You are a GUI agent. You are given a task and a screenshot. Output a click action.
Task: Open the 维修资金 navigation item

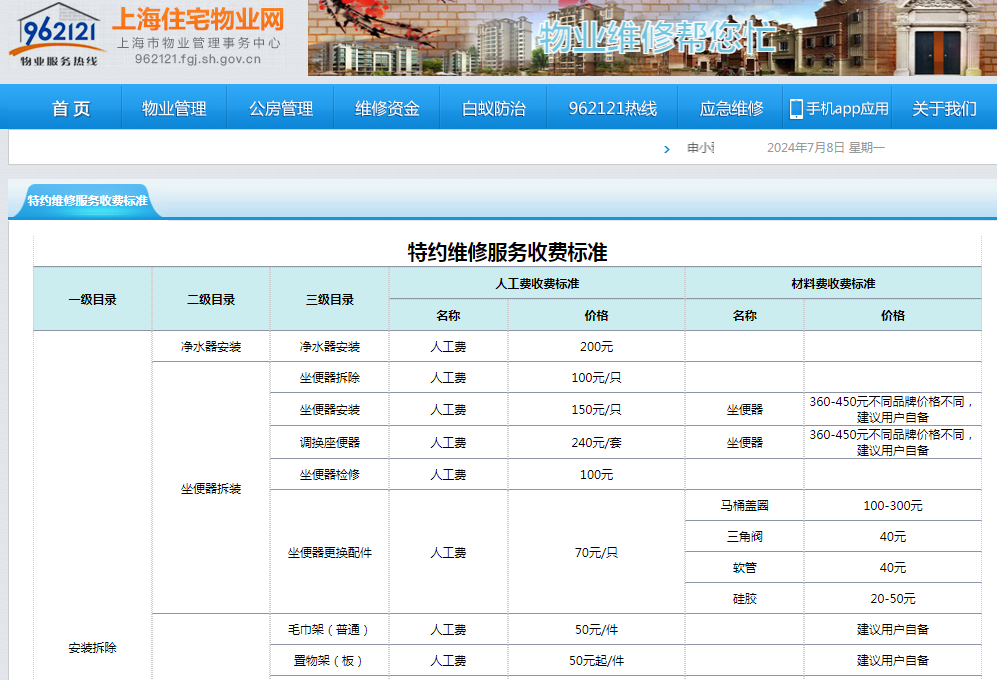[387, 109]
